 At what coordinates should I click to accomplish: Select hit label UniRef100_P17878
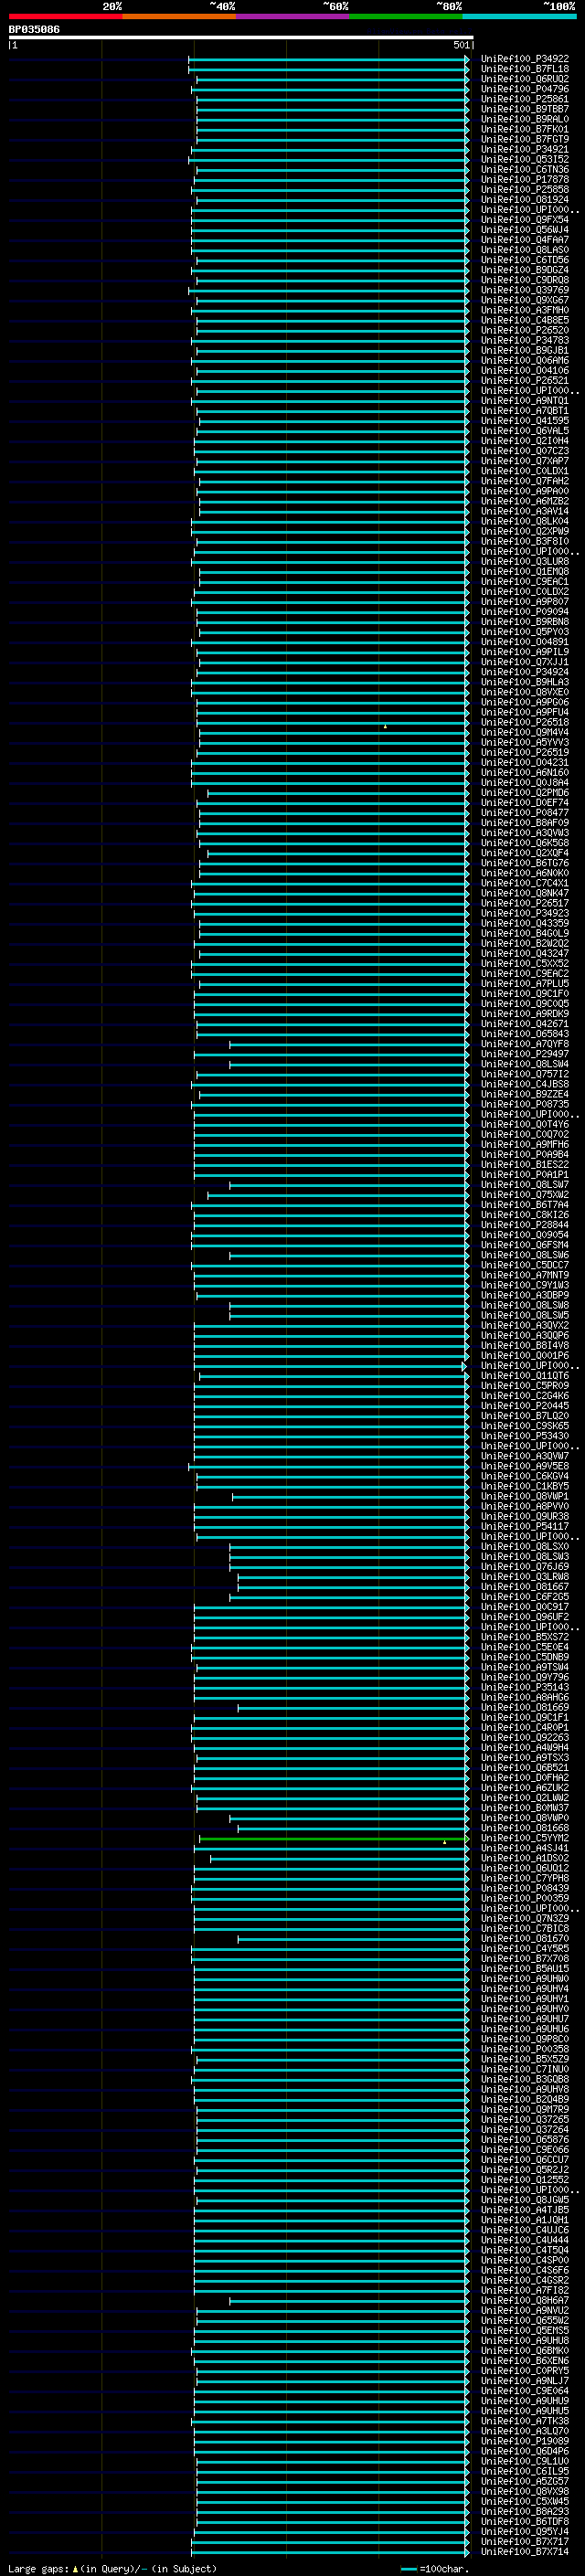coord(525,179)
